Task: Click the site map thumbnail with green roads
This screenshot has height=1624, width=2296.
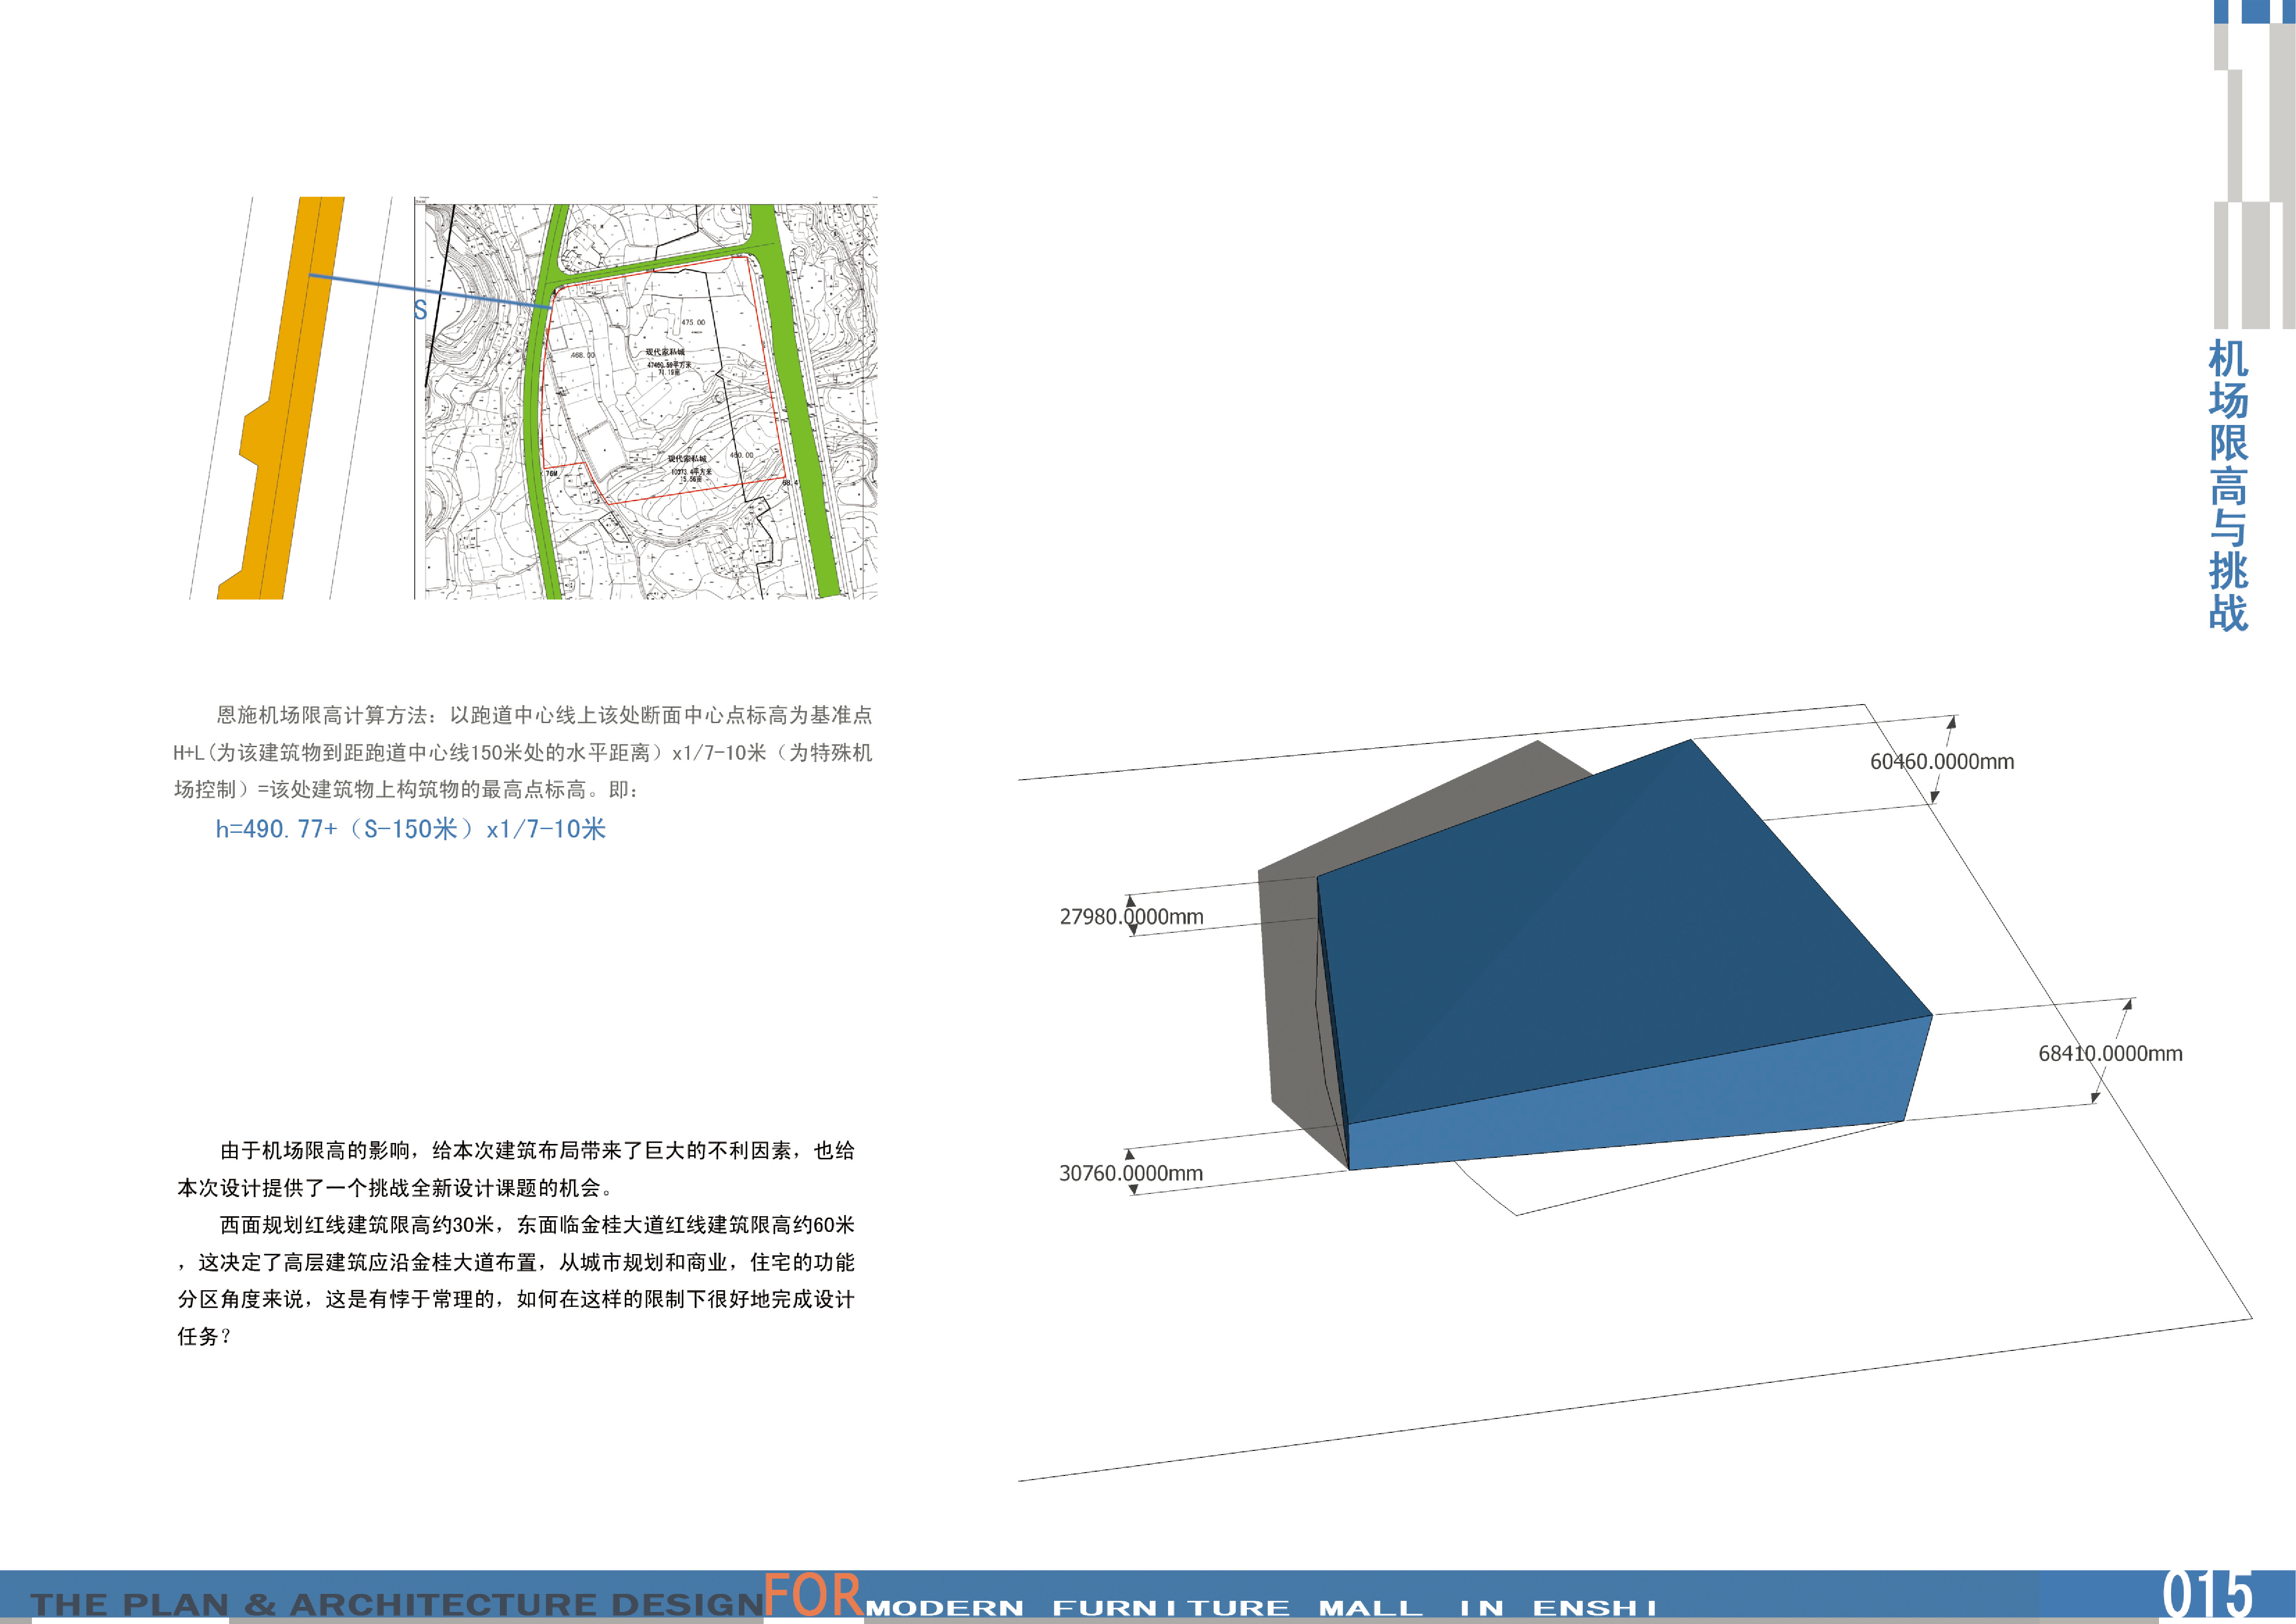Action: tap(646, 398)
